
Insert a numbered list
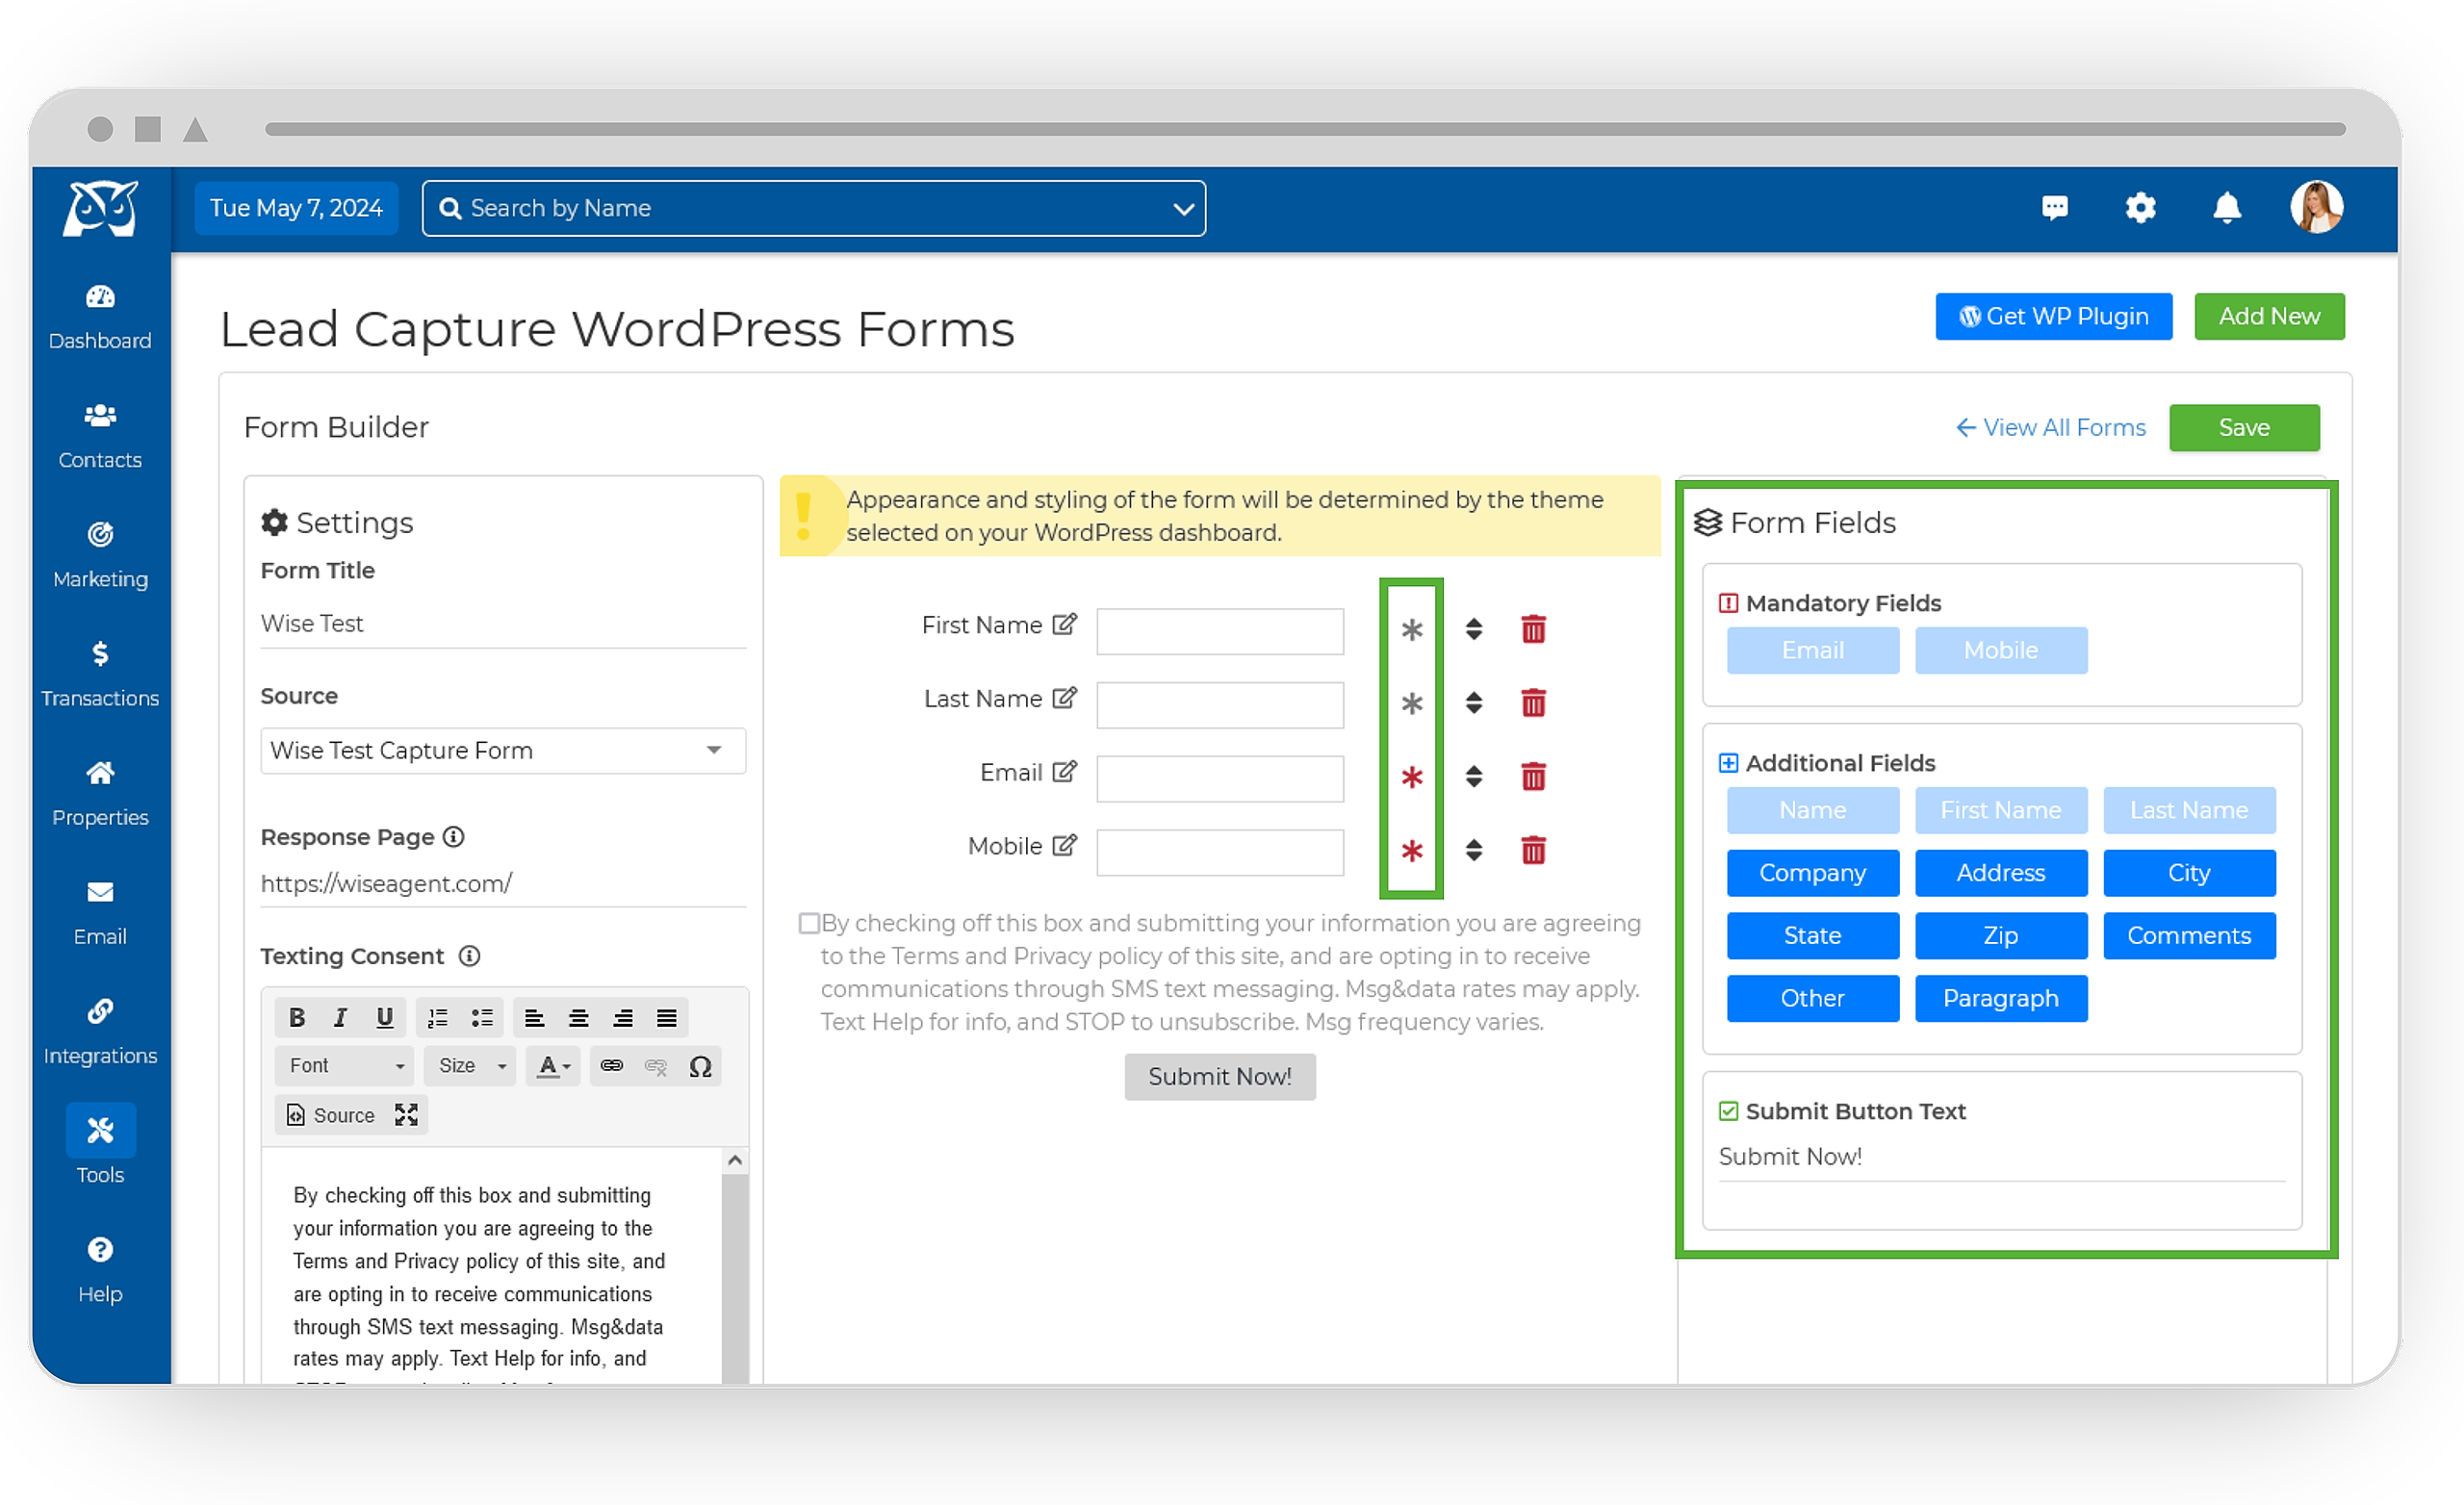pyautogui.click(x=438, y=1018)
